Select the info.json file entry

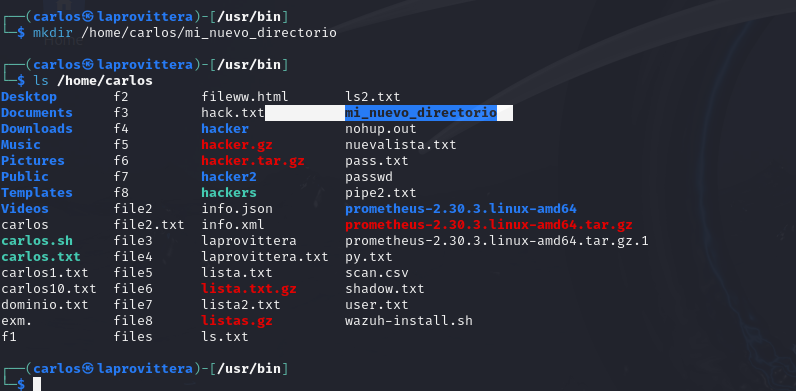pos(237,209)
